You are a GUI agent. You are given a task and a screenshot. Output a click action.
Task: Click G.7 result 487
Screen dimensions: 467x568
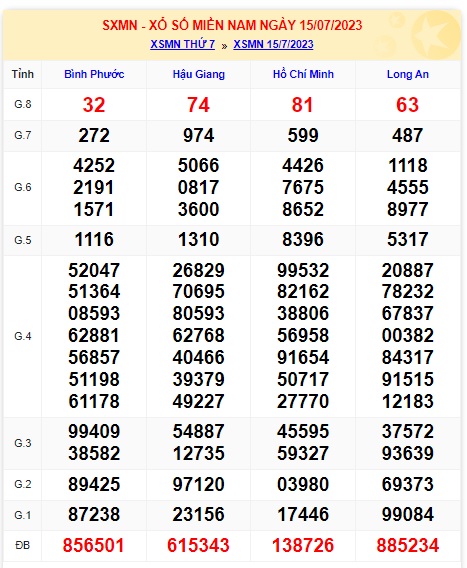[x=408, y=136]
